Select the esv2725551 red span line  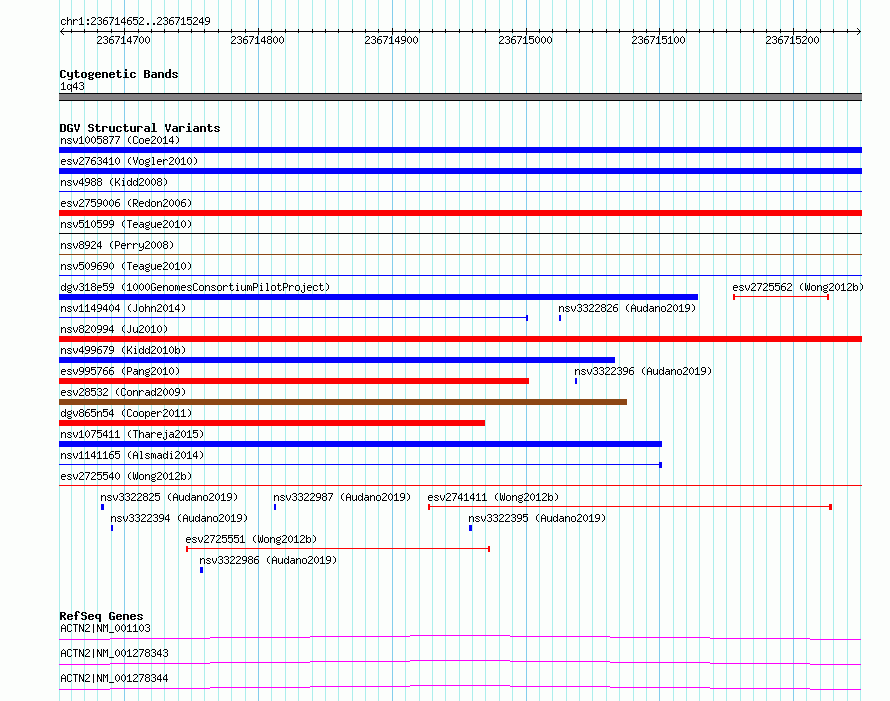[338, 549]
